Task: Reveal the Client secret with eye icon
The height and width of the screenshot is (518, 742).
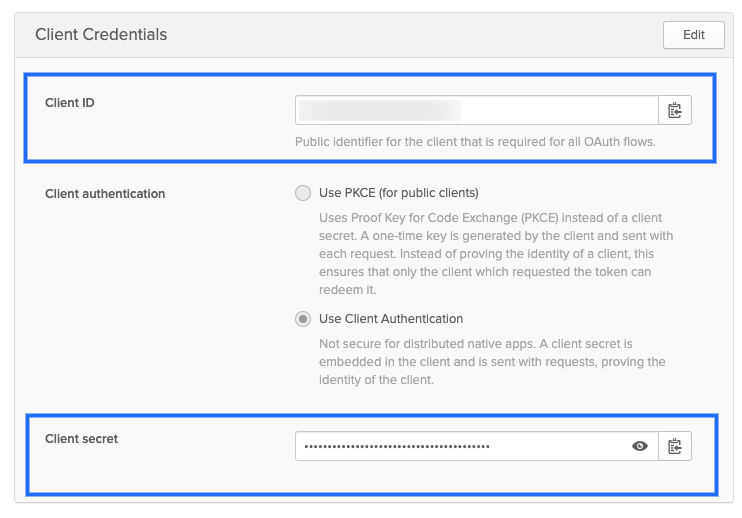Action: pyautogui.click(x=640, y=446)
